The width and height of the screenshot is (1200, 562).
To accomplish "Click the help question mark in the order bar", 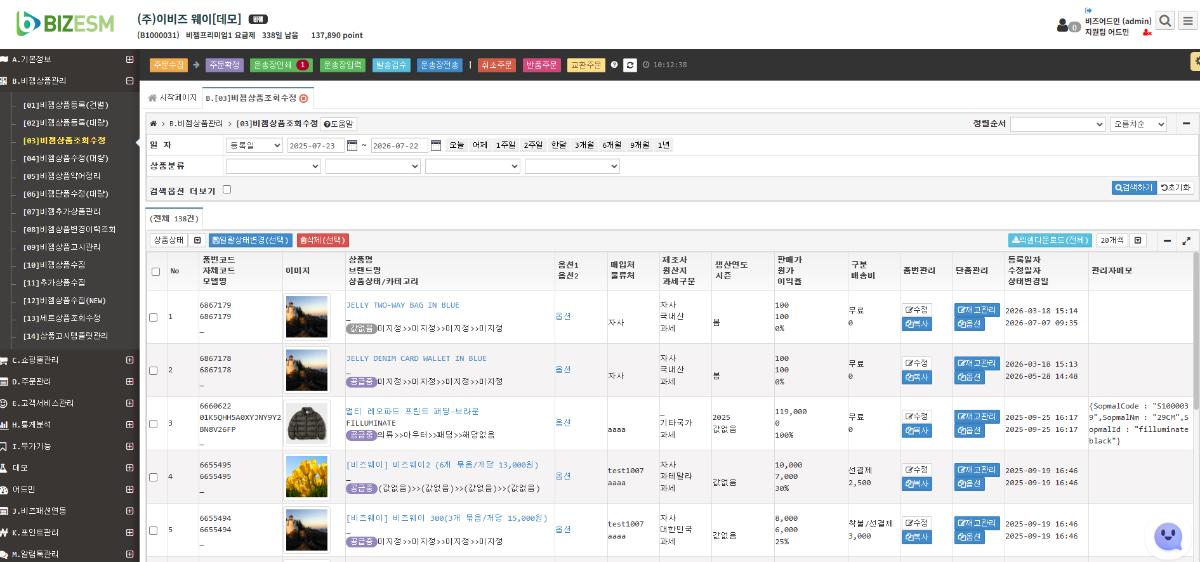I will click(x=614, y=65).
